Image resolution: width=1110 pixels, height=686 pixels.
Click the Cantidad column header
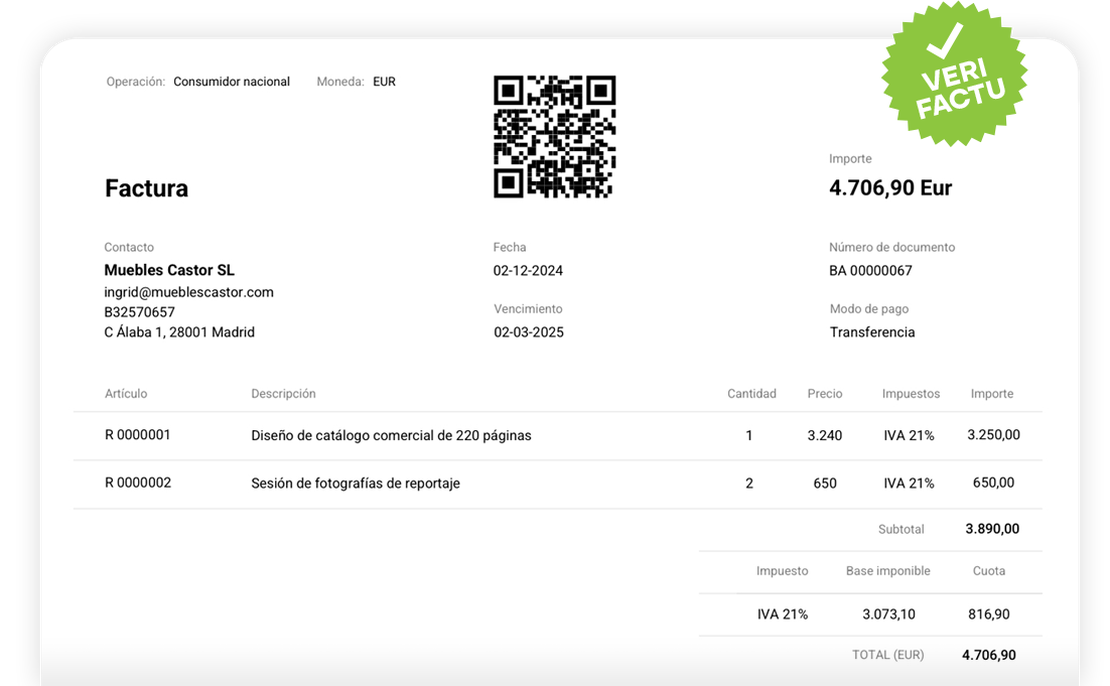tap(751, 394)
